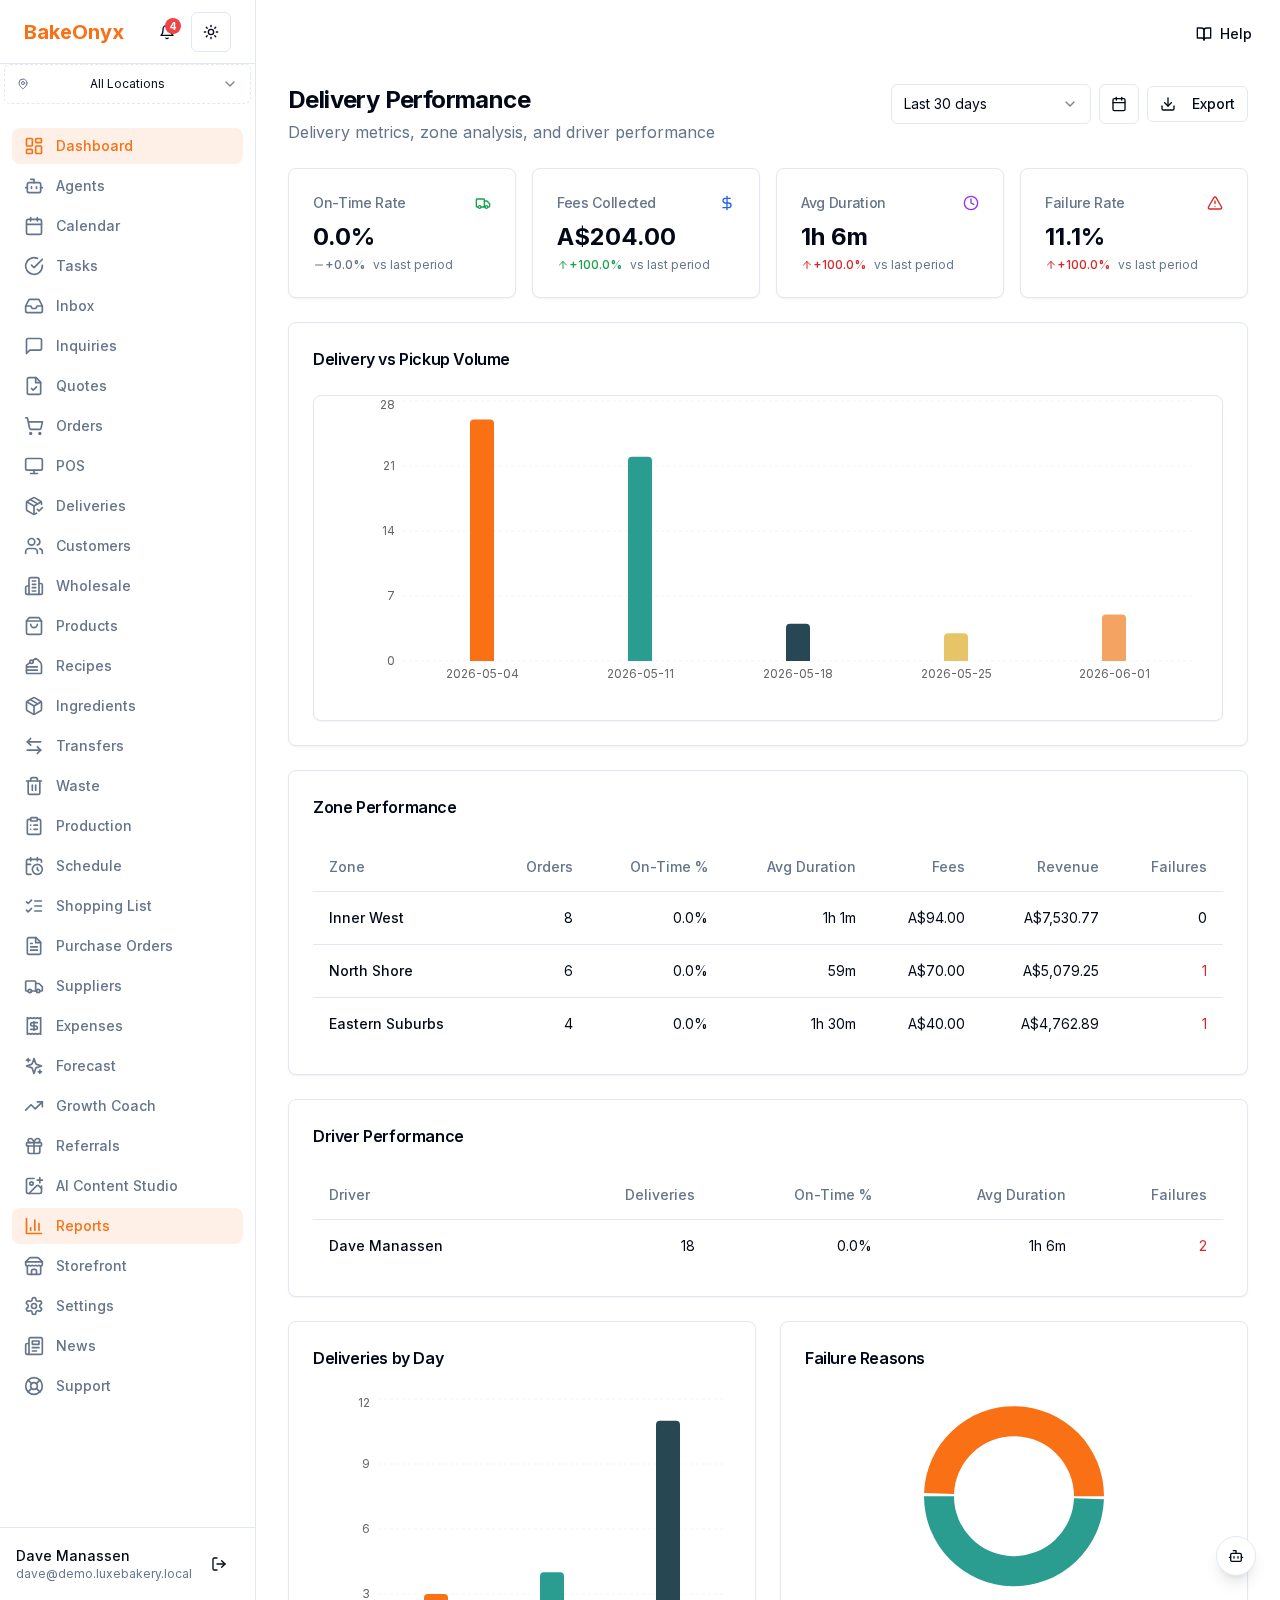Click the Products bag icon
This screenshot has width=1280, height=1600.
click(34, 626)
